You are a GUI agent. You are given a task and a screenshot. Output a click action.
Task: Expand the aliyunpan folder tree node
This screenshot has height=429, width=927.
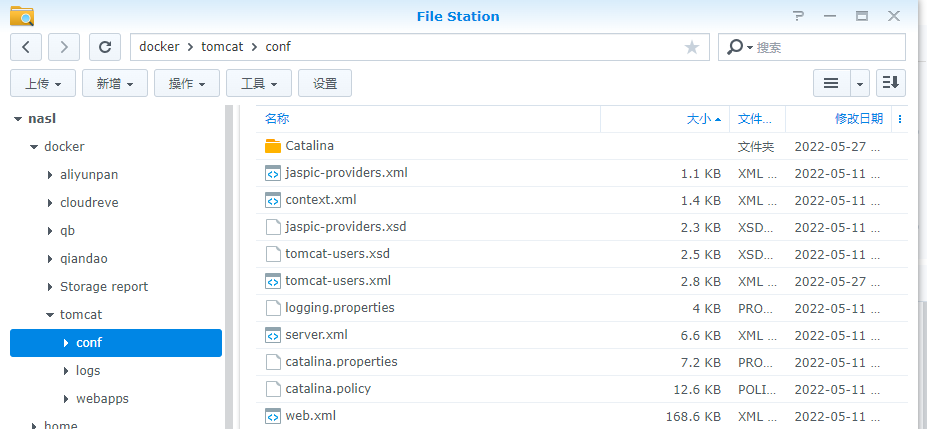(x=51, y=175)
